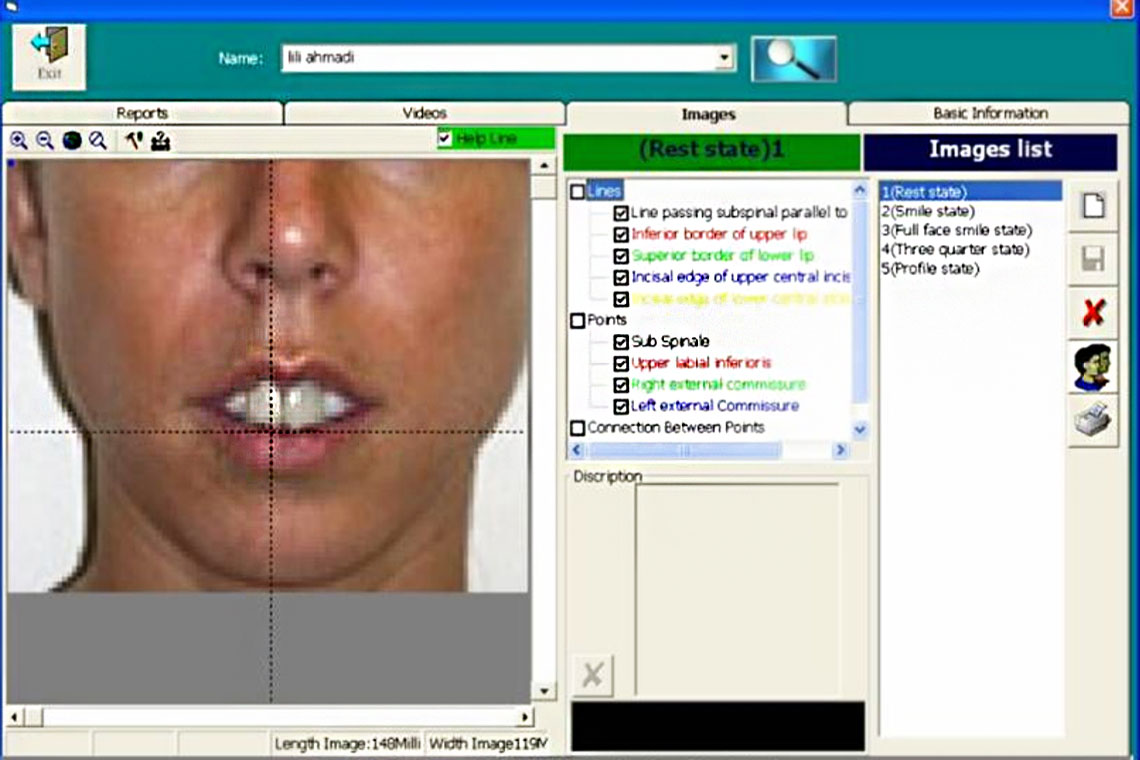Activate the hammer marking tool

click(x=133, y=140)
